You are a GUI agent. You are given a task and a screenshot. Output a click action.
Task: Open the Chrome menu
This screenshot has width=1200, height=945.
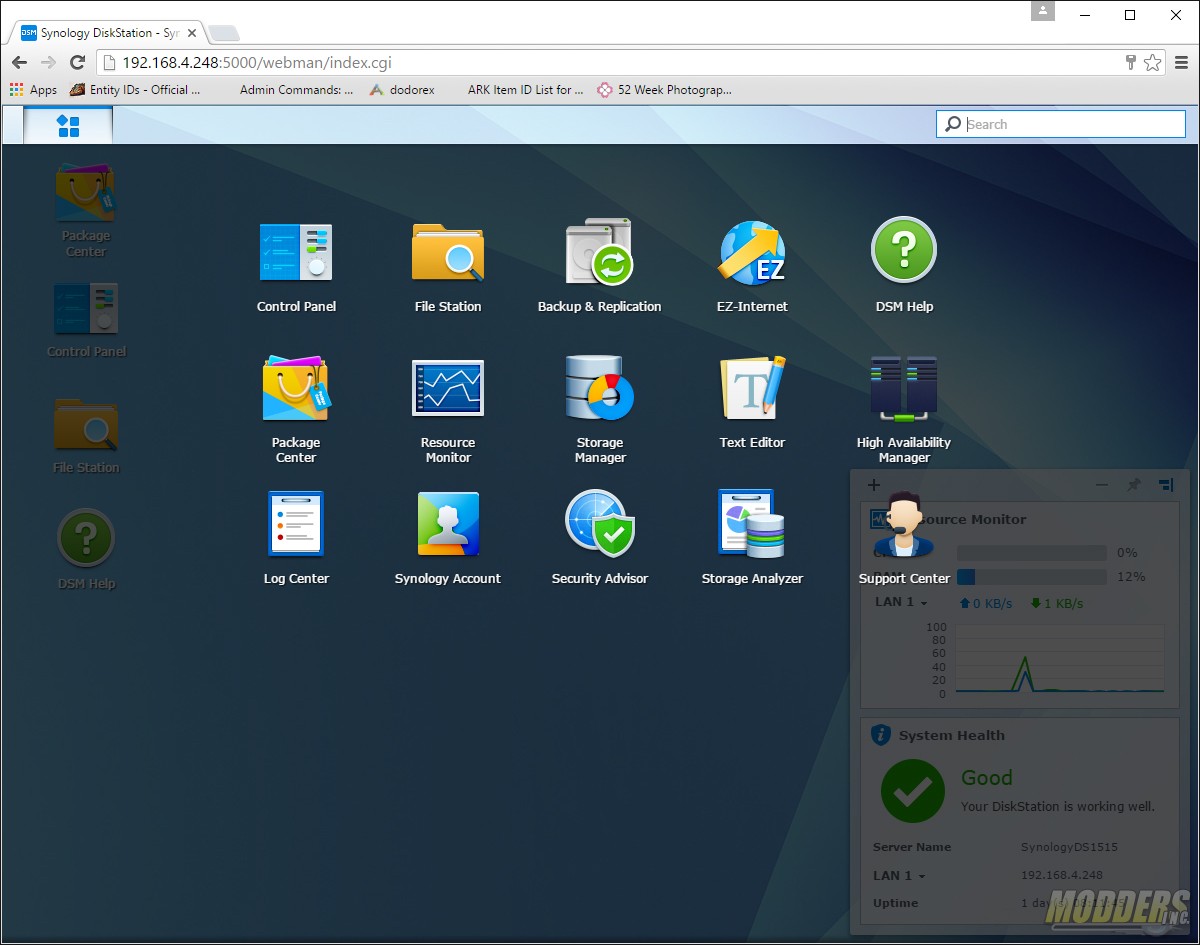[1181, 62]
